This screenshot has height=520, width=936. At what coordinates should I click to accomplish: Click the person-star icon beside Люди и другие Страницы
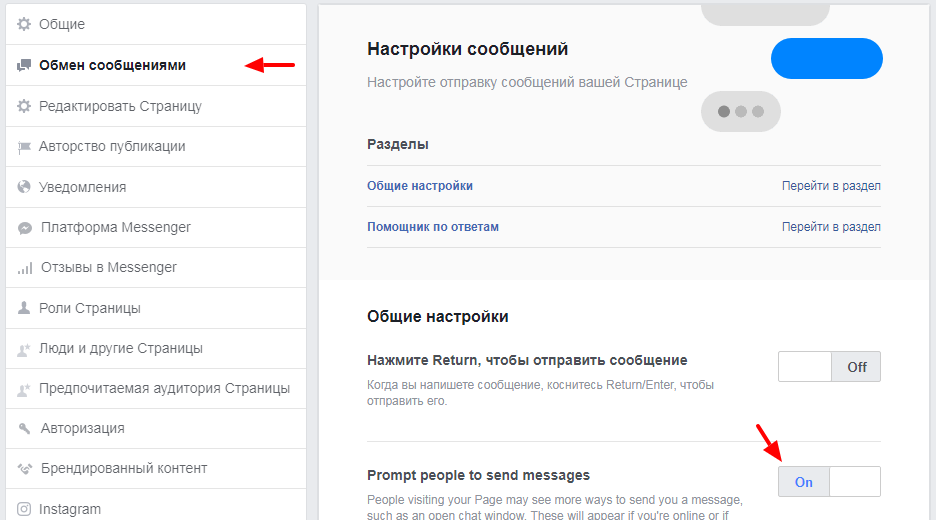pyautogui.click(x=24, y=349)
